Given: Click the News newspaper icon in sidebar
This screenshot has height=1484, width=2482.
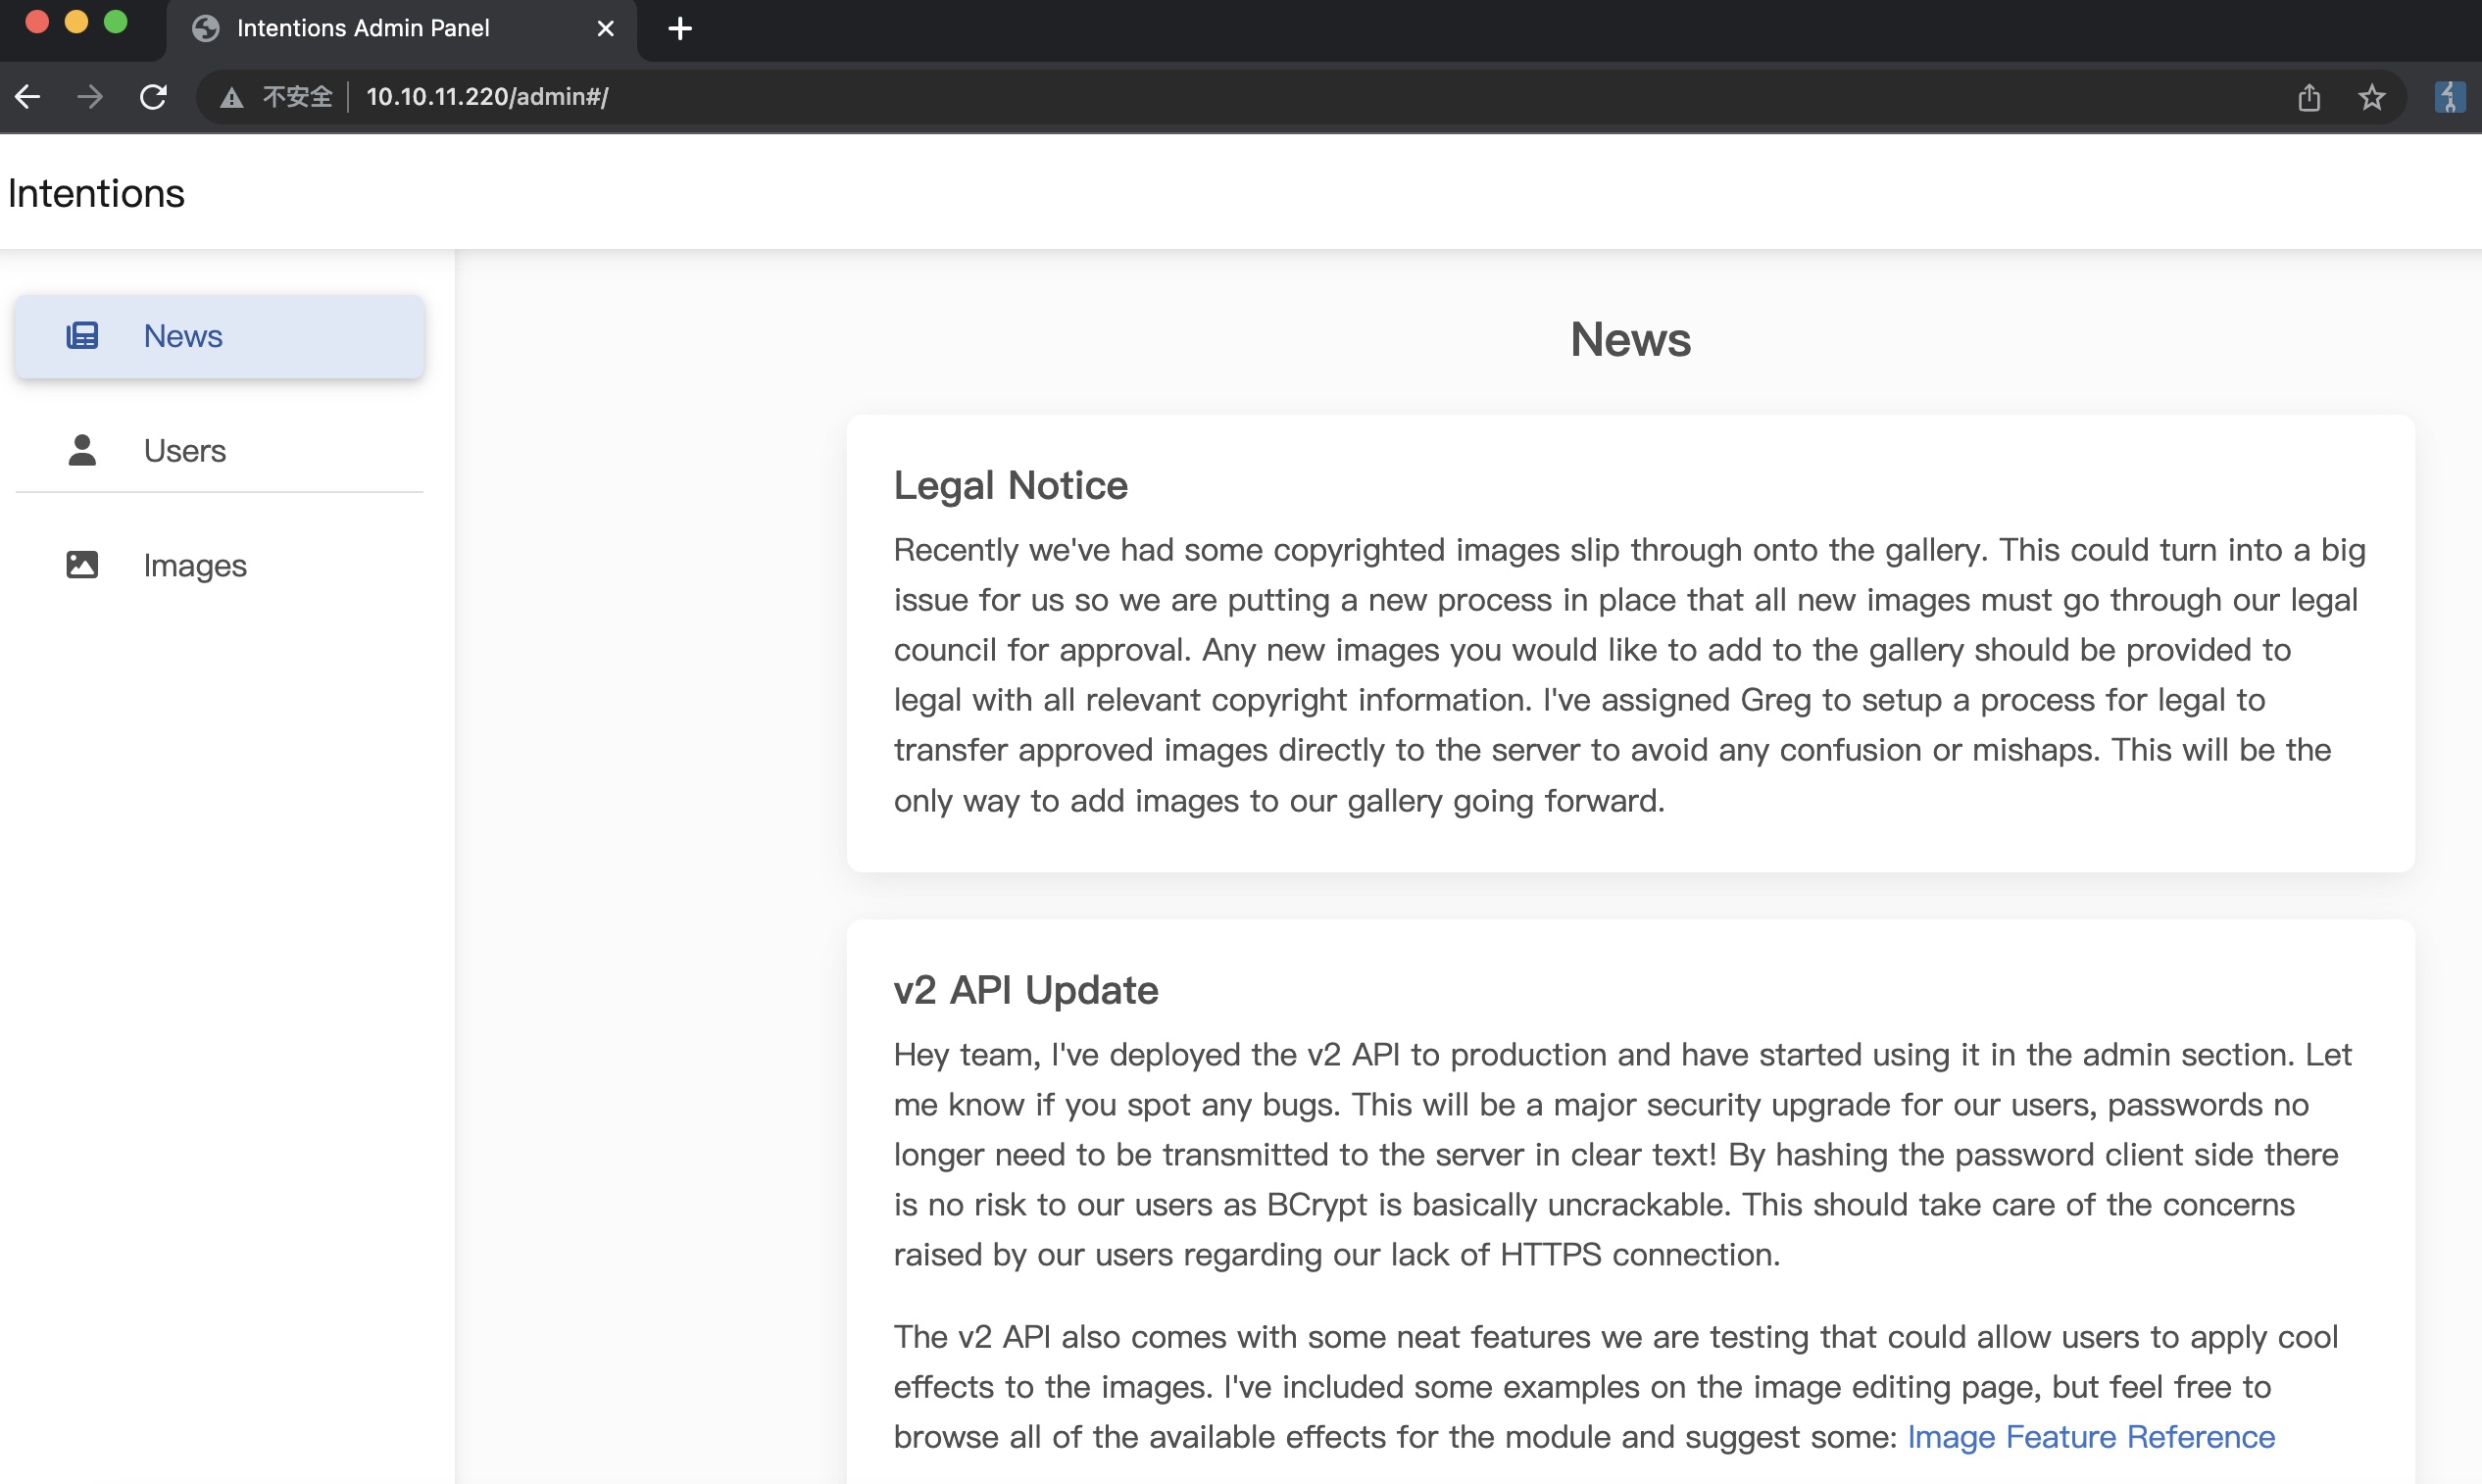Looking at the screenshot, I should (x=82, y=336).
